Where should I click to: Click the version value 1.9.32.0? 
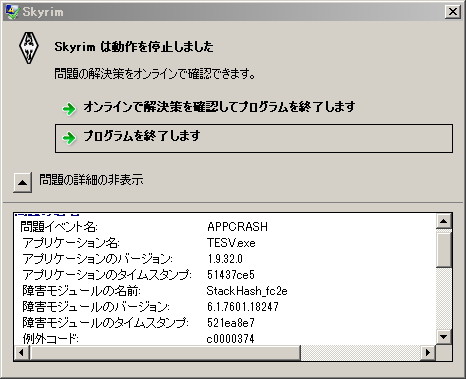tap(225, 259)
